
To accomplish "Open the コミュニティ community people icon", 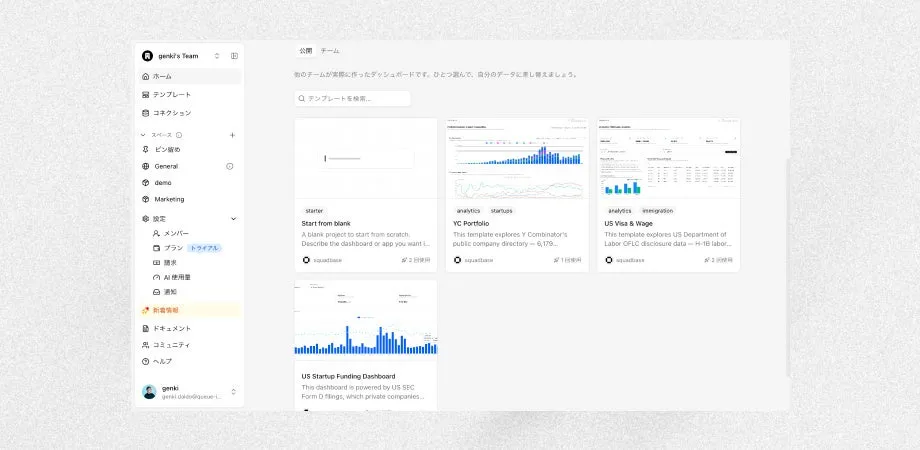I will (x=146, y=345).
